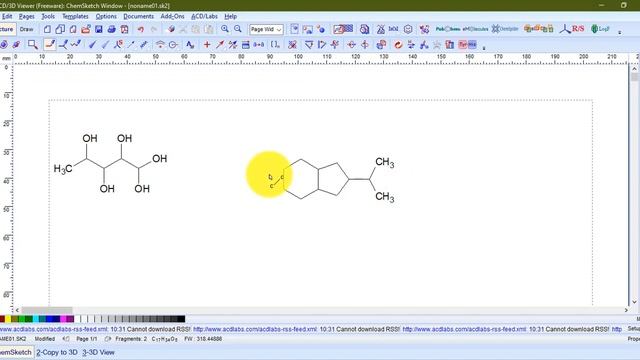The height and width of the screenshot is (360, 640).
Task: Click the brackets tool icon
Action: click(276, 44)
